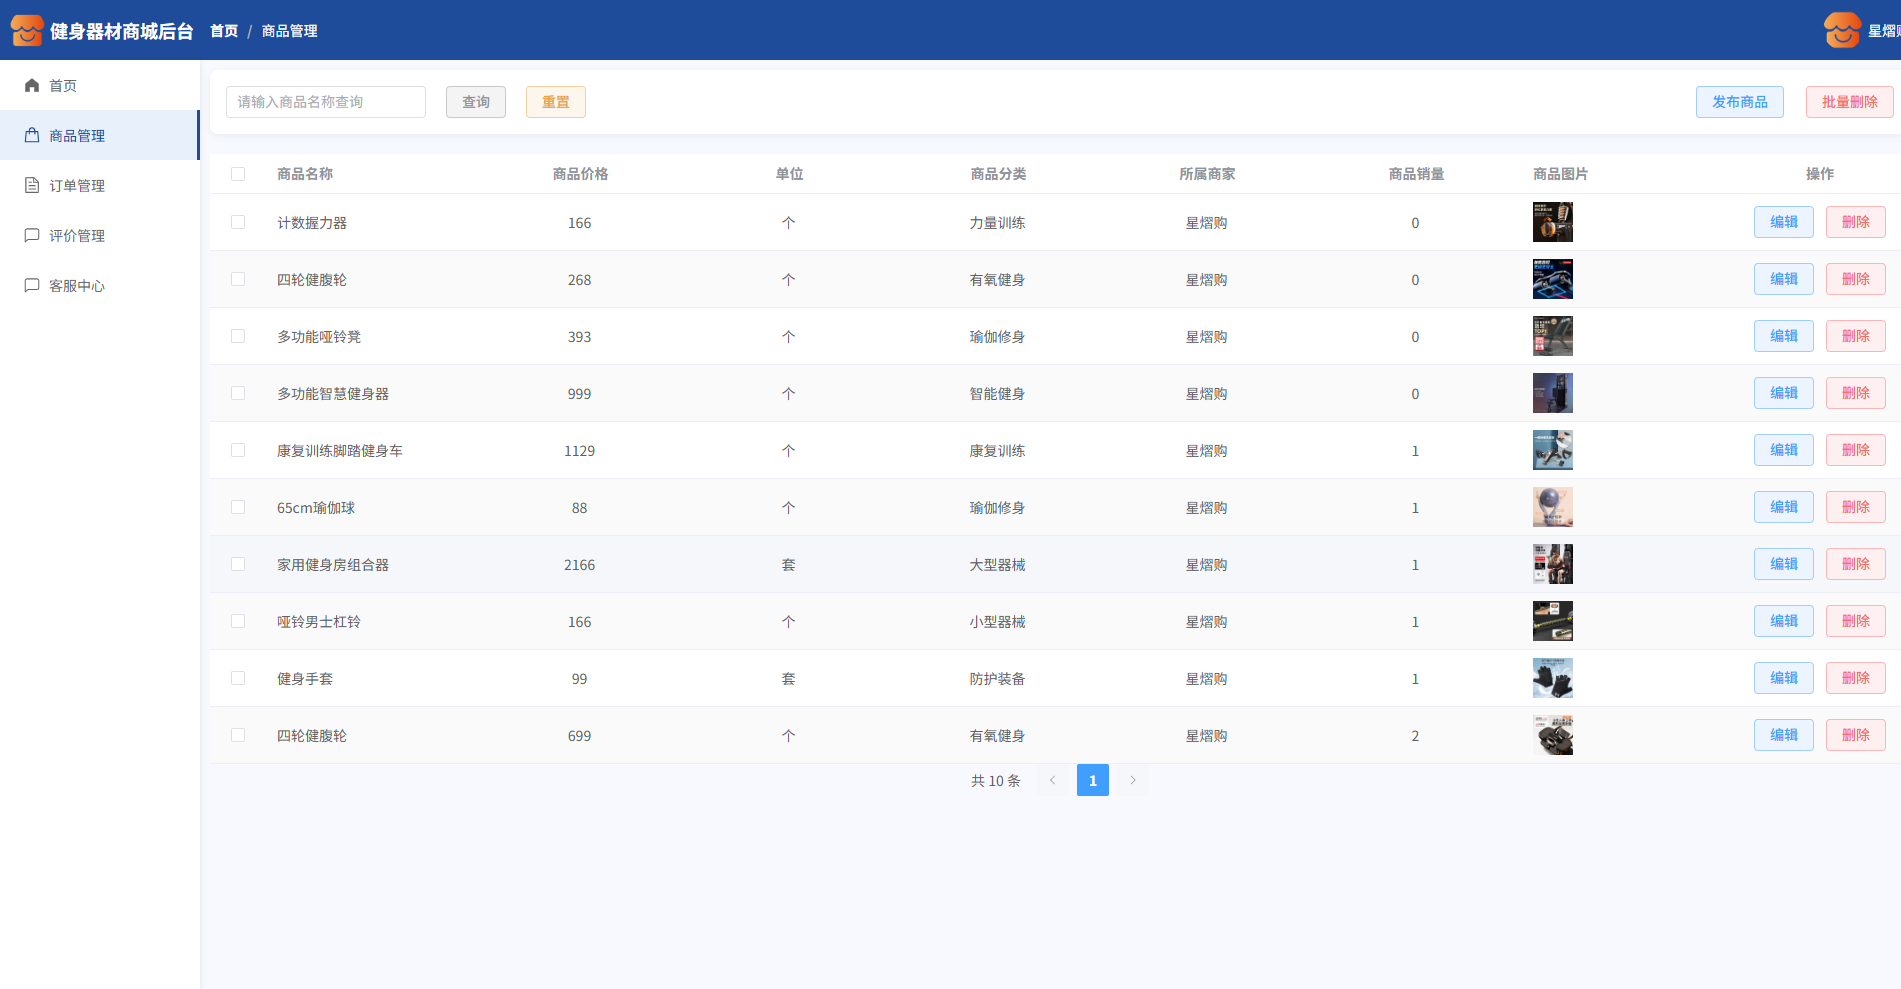
Task: Check the select-all checkbox in table header
Action: pyautogui.click(x=238, y=174)
